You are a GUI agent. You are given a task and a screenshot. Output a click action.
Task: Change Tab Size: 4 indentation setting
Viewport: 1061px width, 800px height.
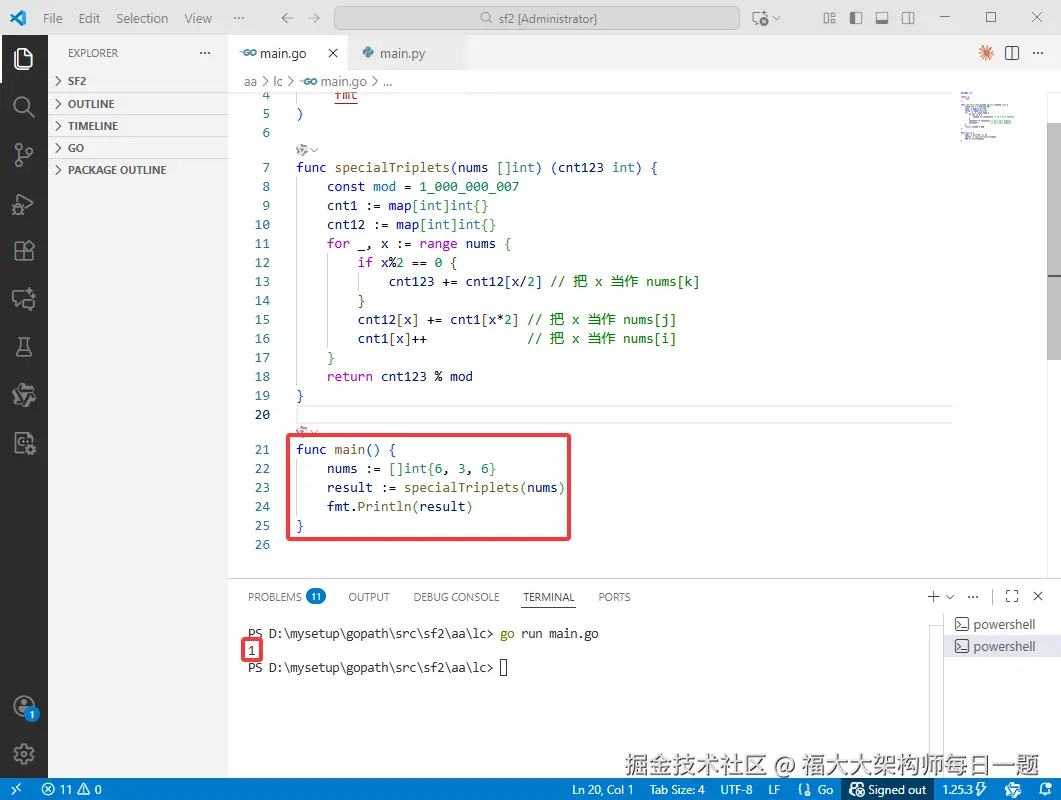677,789
